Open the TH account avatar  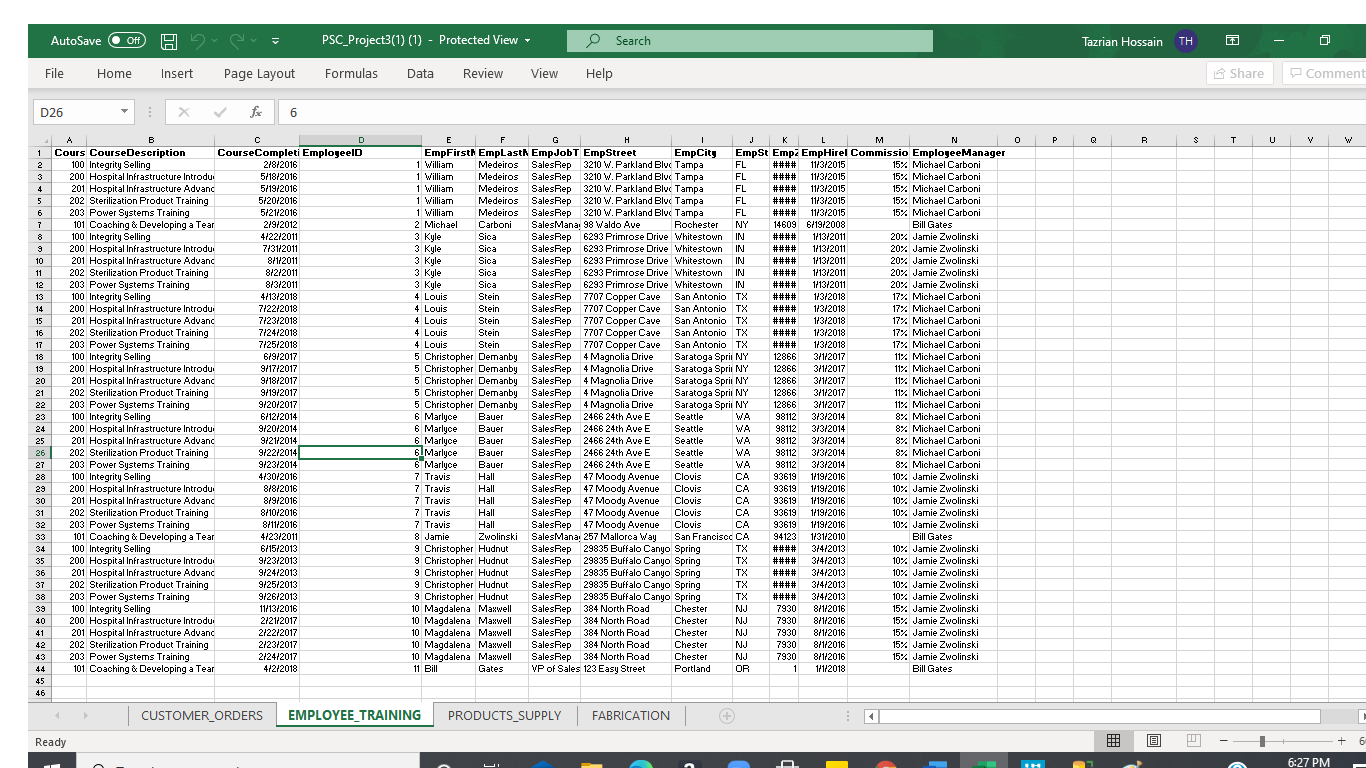(x=1185, y=41)
